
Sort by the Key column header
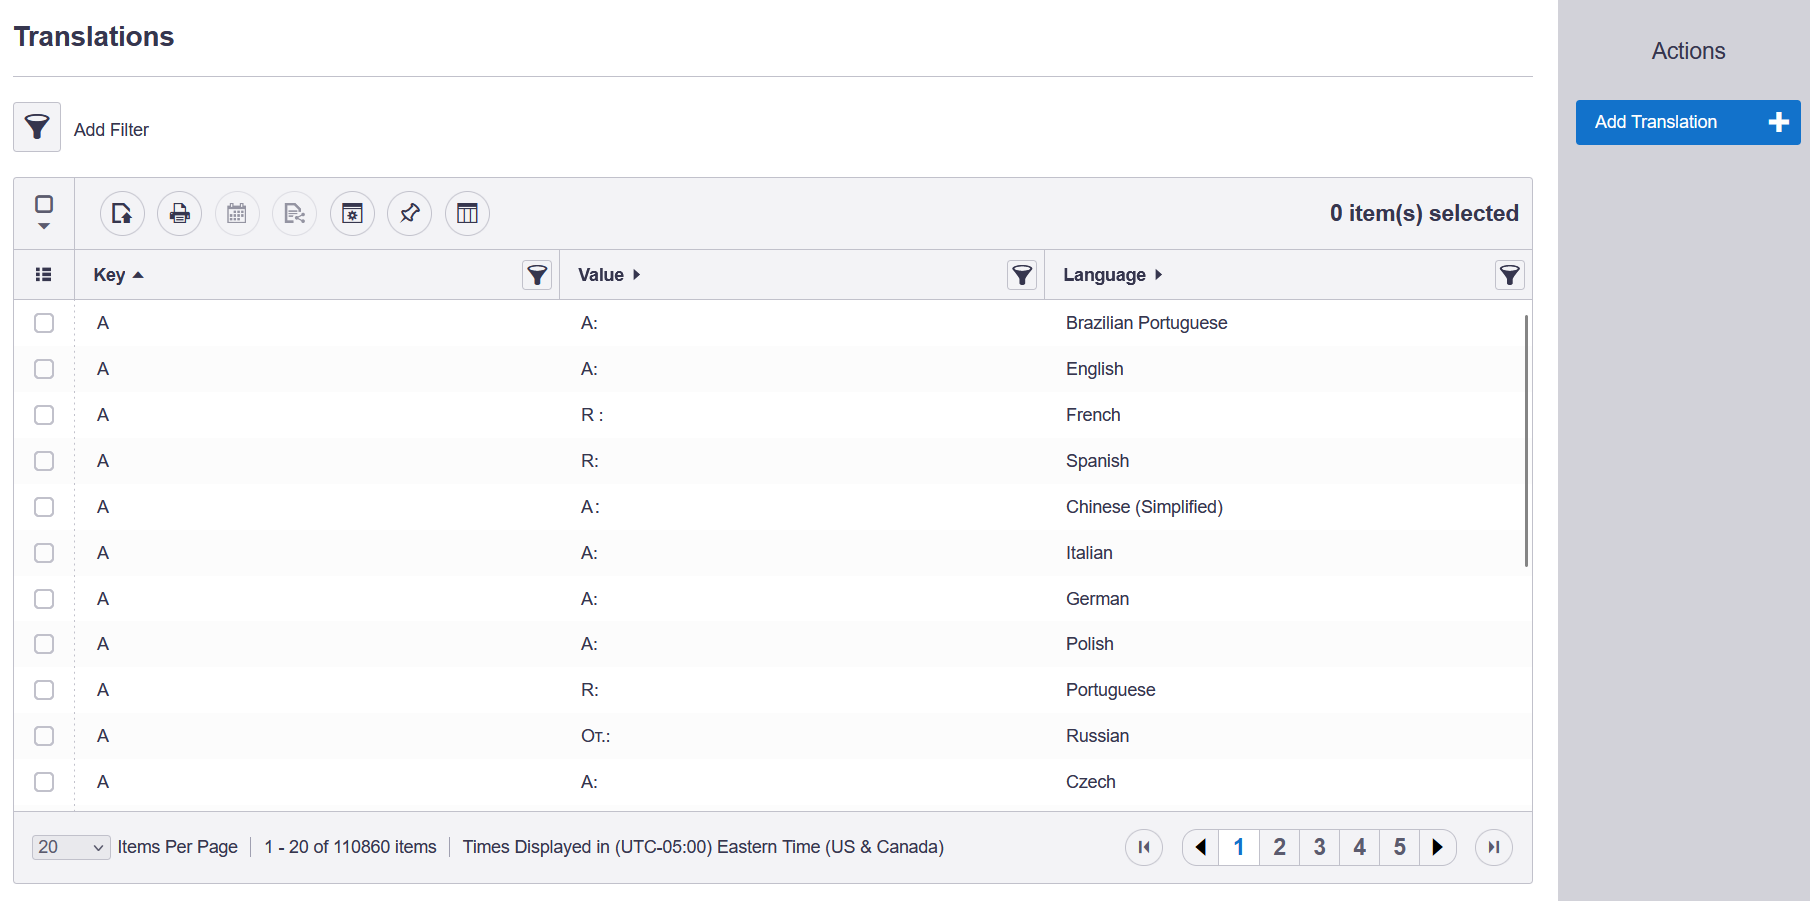(118, 275)
